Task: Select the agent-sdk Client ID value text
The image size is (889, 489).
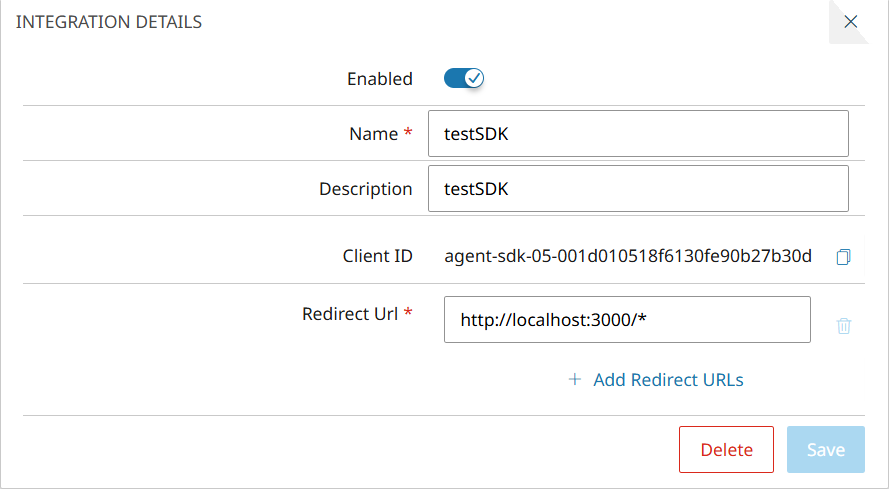Action: click(628, 256)
